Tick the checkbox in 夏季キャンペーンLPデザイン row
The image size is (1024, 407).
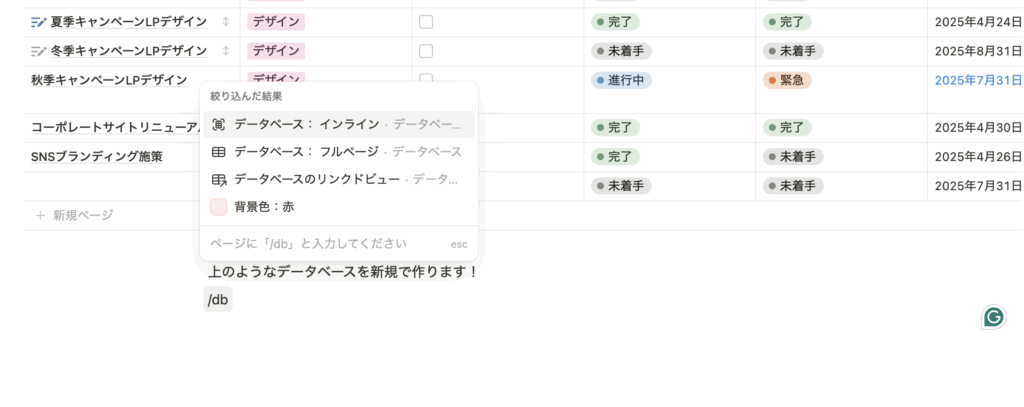pos(426,21)
